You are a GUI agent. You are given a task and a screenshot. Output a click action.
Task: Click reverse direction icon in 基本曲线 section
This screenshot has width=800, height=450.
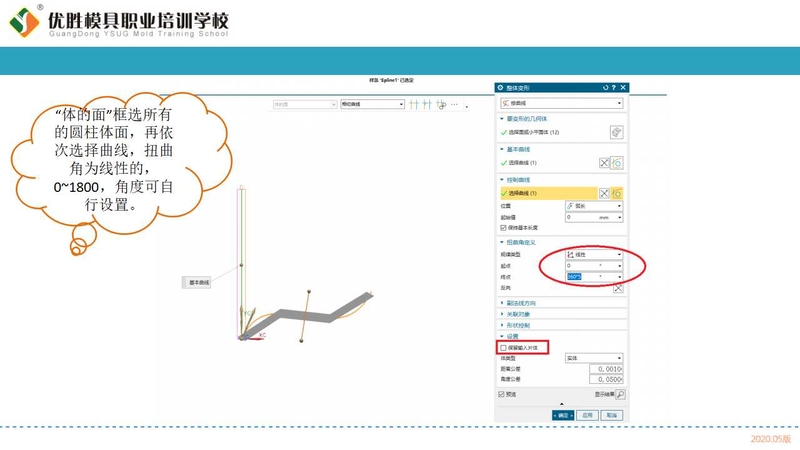(604, 163)
